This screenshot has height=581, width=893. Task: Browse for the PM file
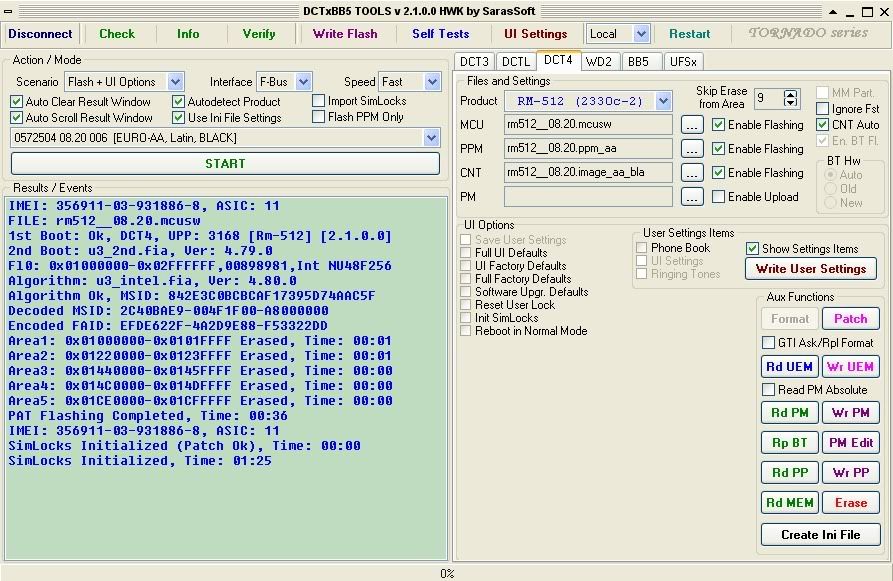(x=692, y=197)
